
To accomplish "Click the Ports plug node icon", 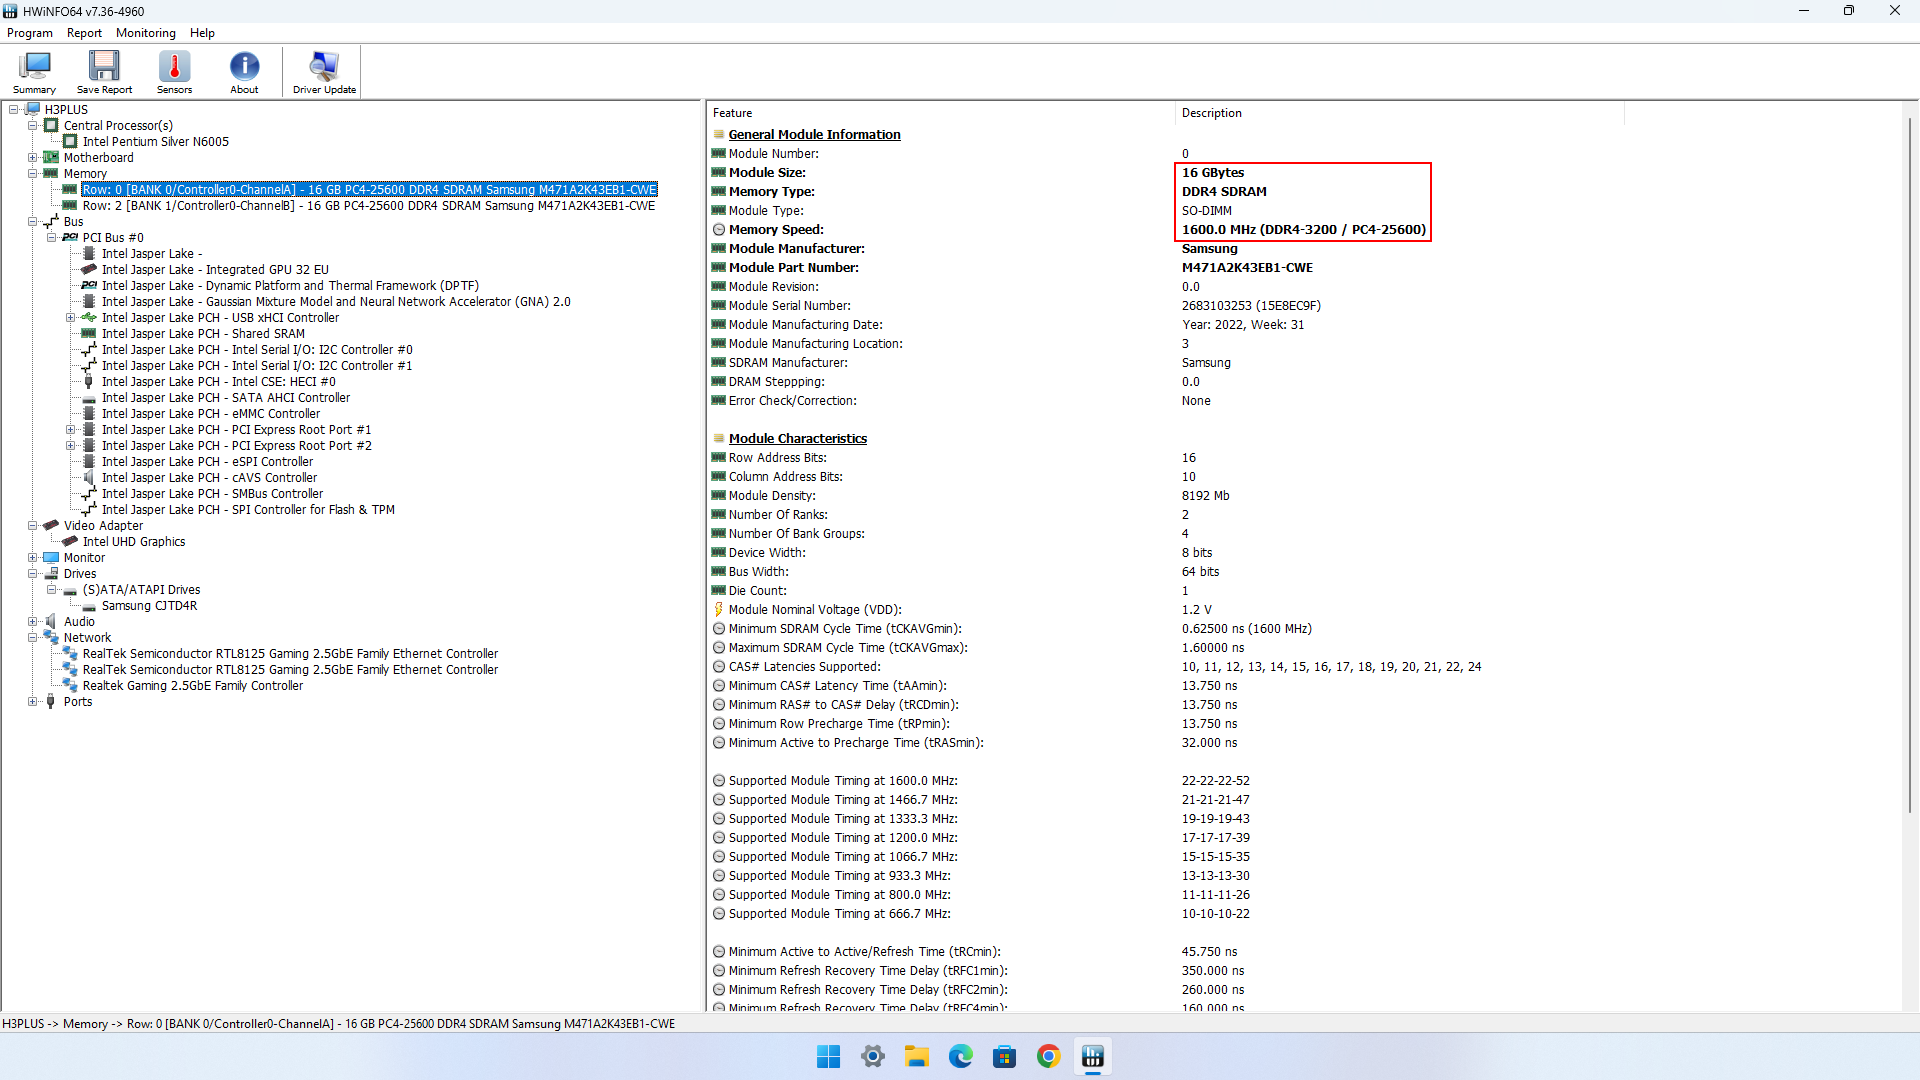I will (51, 702).
